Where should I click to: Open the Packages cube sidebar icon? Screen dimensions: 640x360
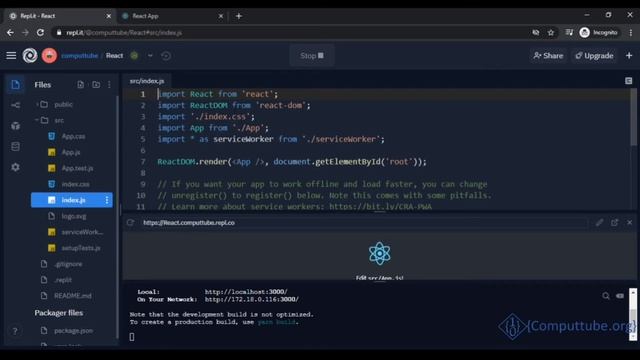coord(16,126)
